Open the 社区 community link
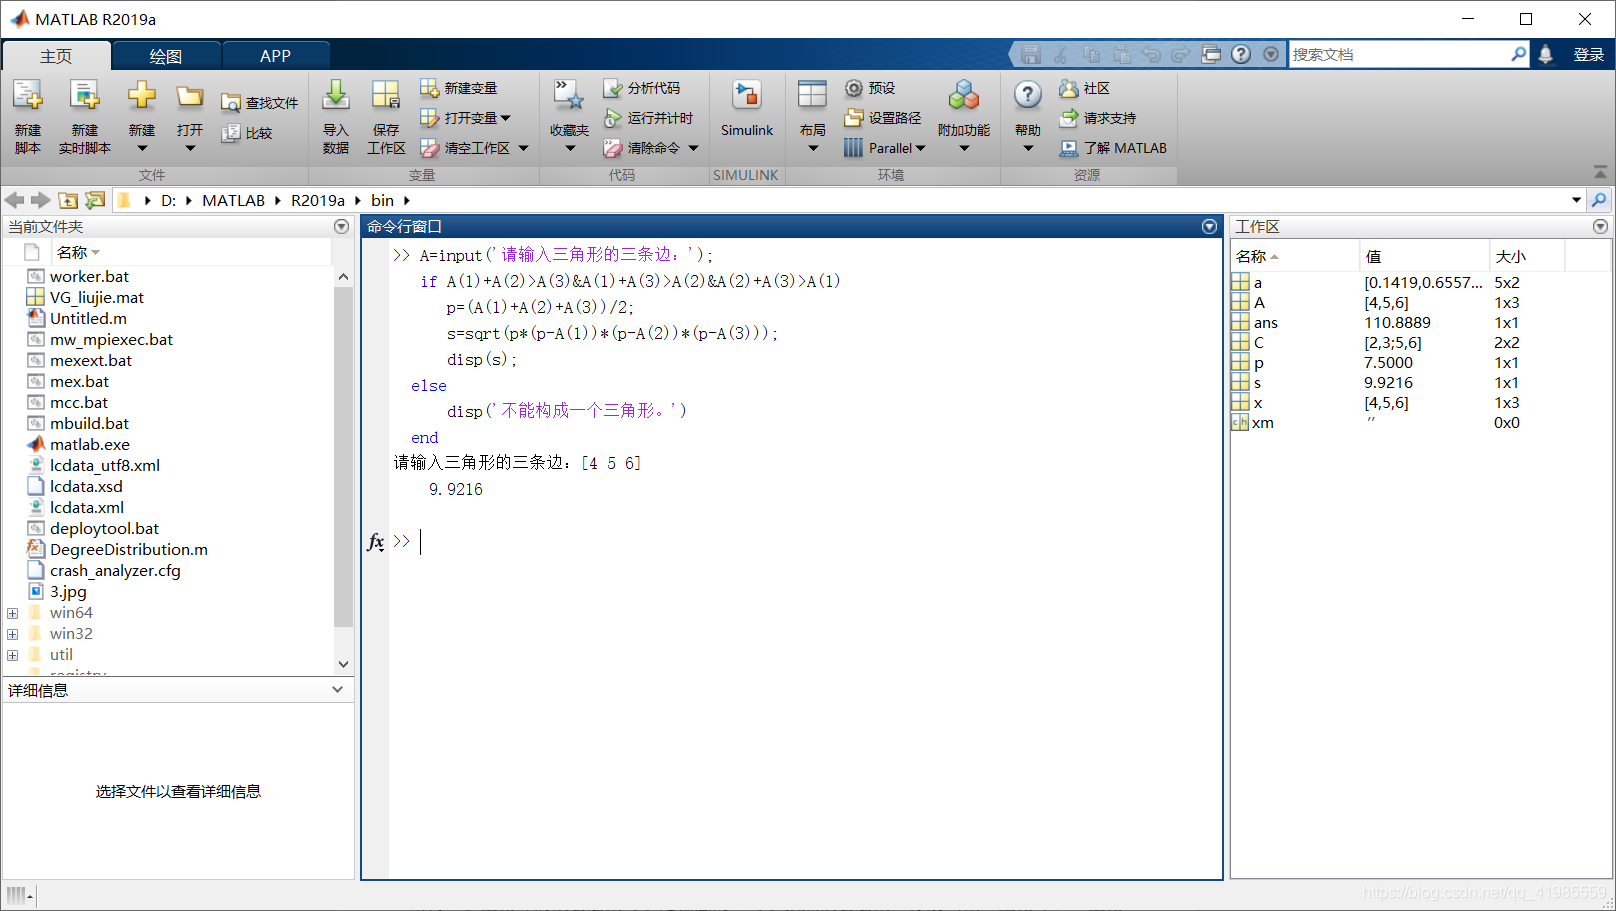Screen dimensions: 1616x911 coord(1085,88)
